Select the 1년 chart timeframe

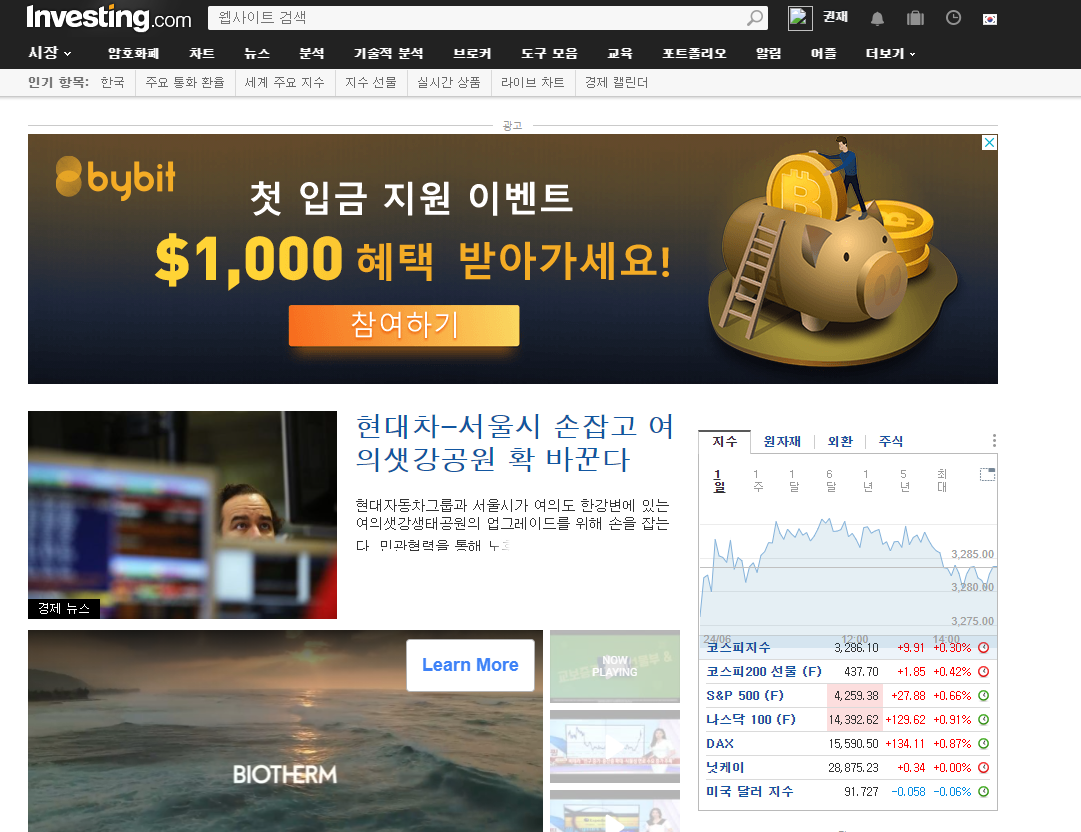(x=867, y=480)
